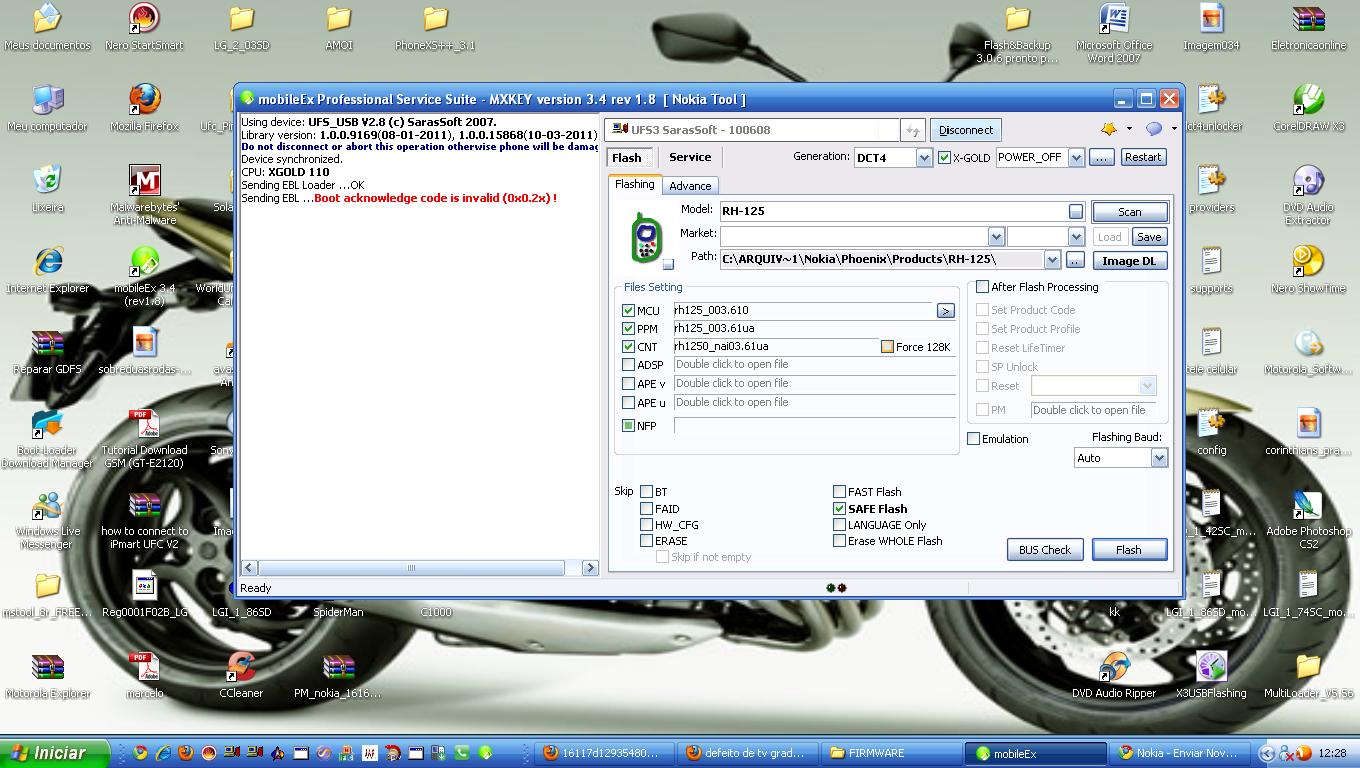Expand the Market dropdown list
The width and height of the screenshot is (1360, 768).
click(996, 237)
